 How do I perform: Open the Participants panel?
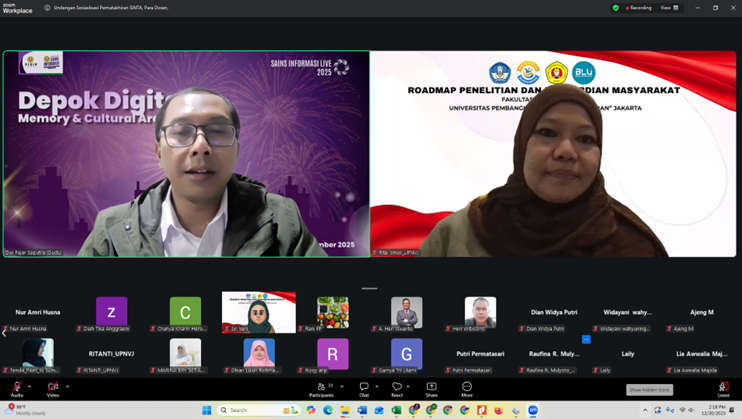point(321,387)
